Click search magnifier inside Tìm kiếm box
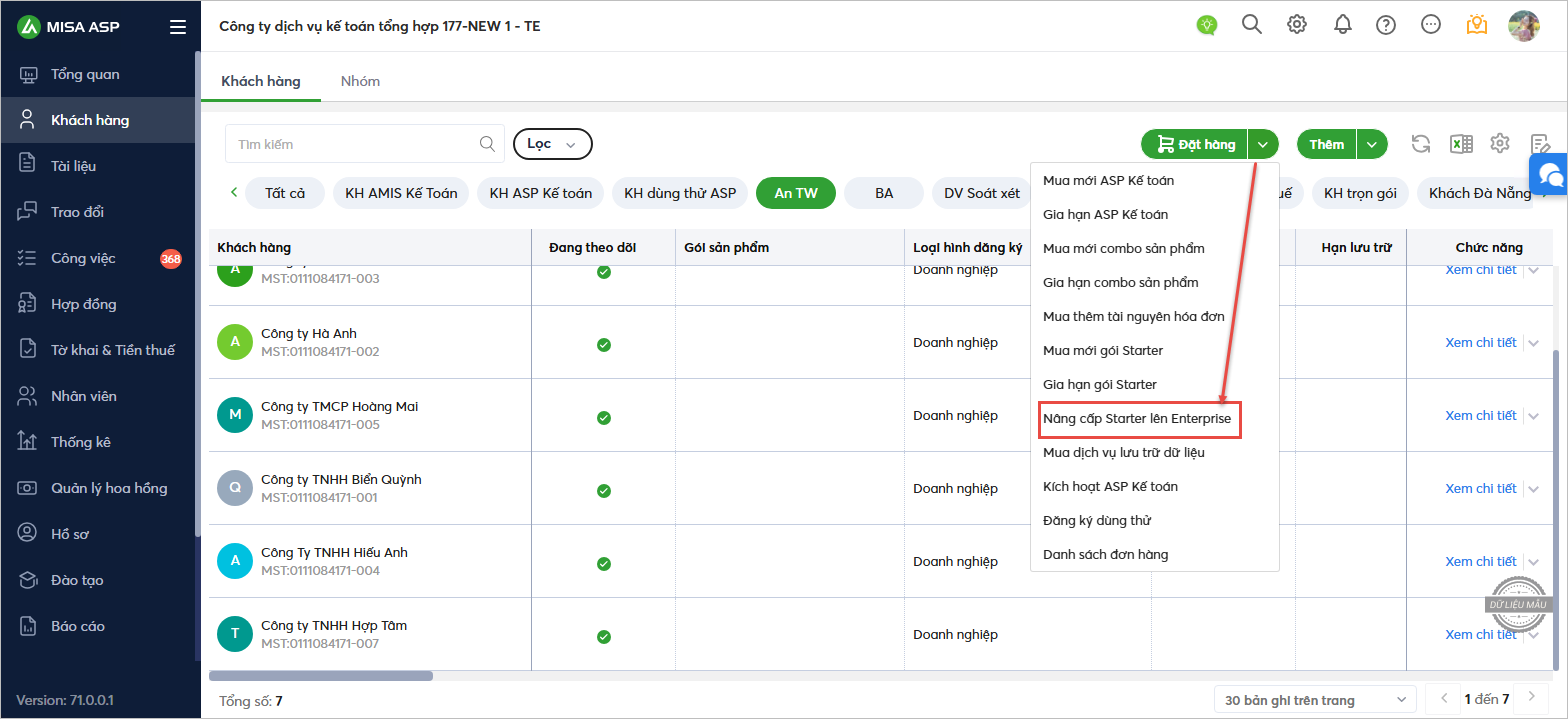This screenshot has height=719, width=1568. [487, 144]
